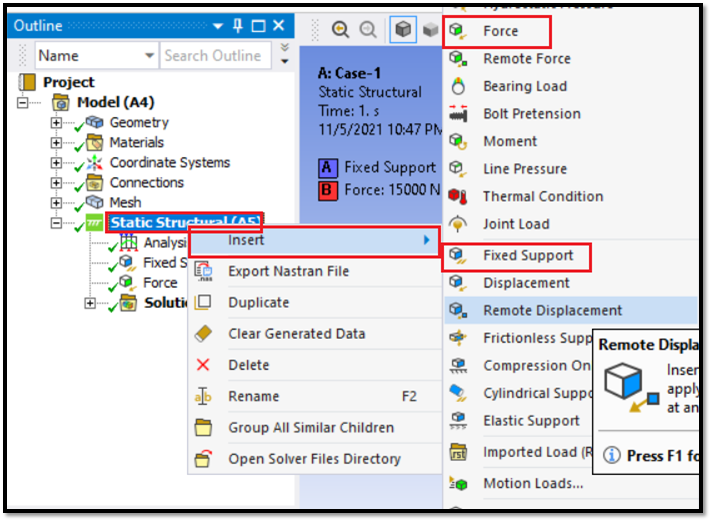
Task: Click the Displacement icon
Action: 458,283
